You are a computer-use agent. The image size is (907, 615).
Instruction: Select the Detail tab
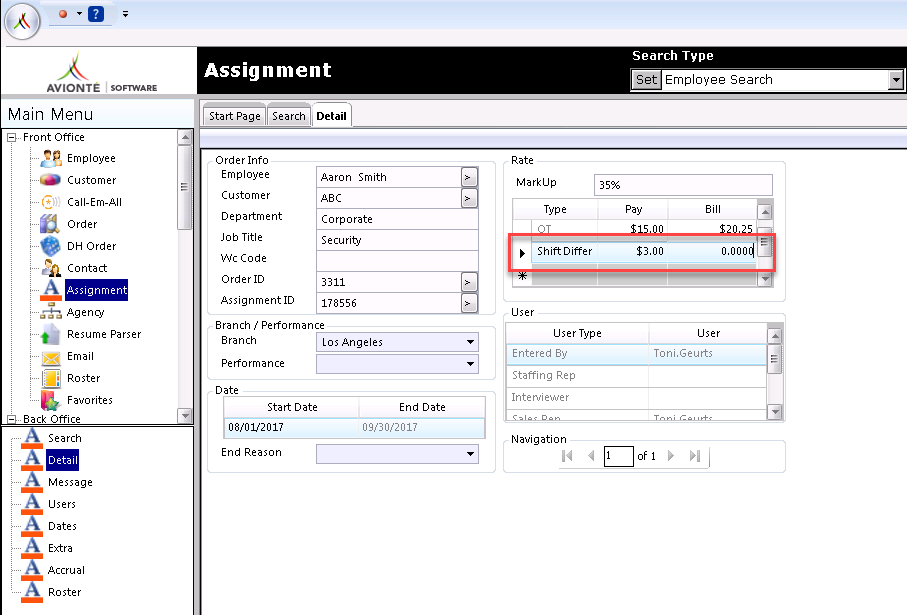(x=331, y=116)
